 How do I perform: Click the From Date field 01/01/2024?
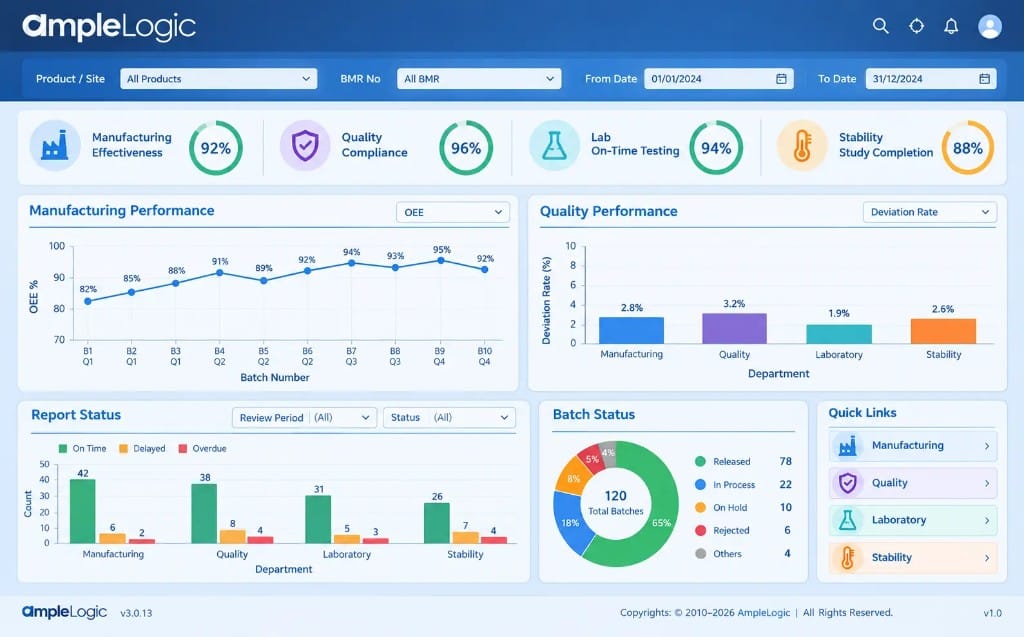[718, 78]
